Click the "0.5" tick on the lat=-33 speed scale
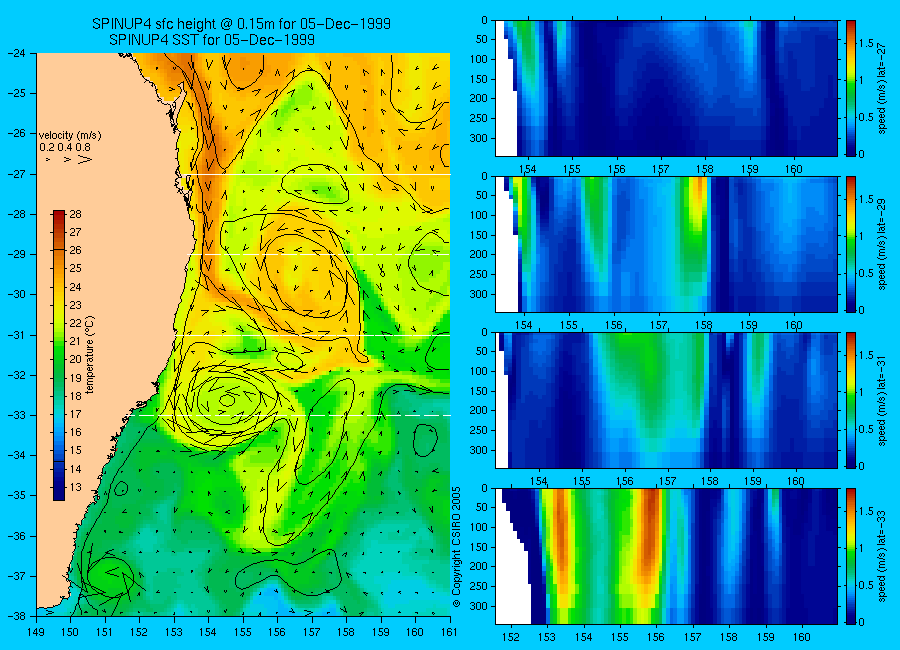 pos(866,585)
